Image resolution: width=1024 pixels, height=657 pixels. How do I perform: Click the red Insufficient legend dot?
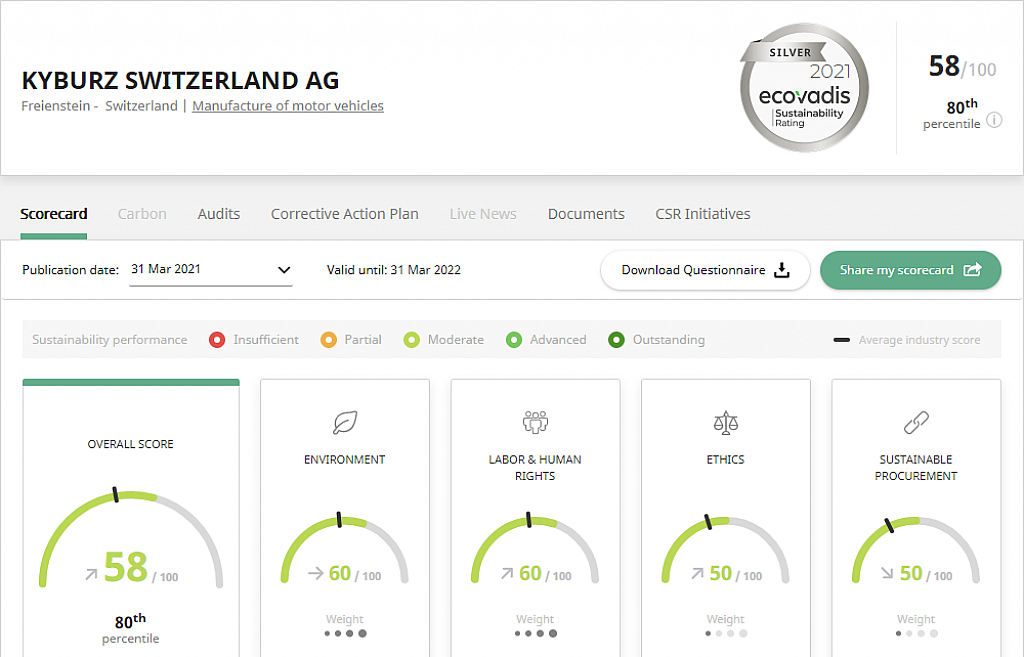tap(216, 340)
